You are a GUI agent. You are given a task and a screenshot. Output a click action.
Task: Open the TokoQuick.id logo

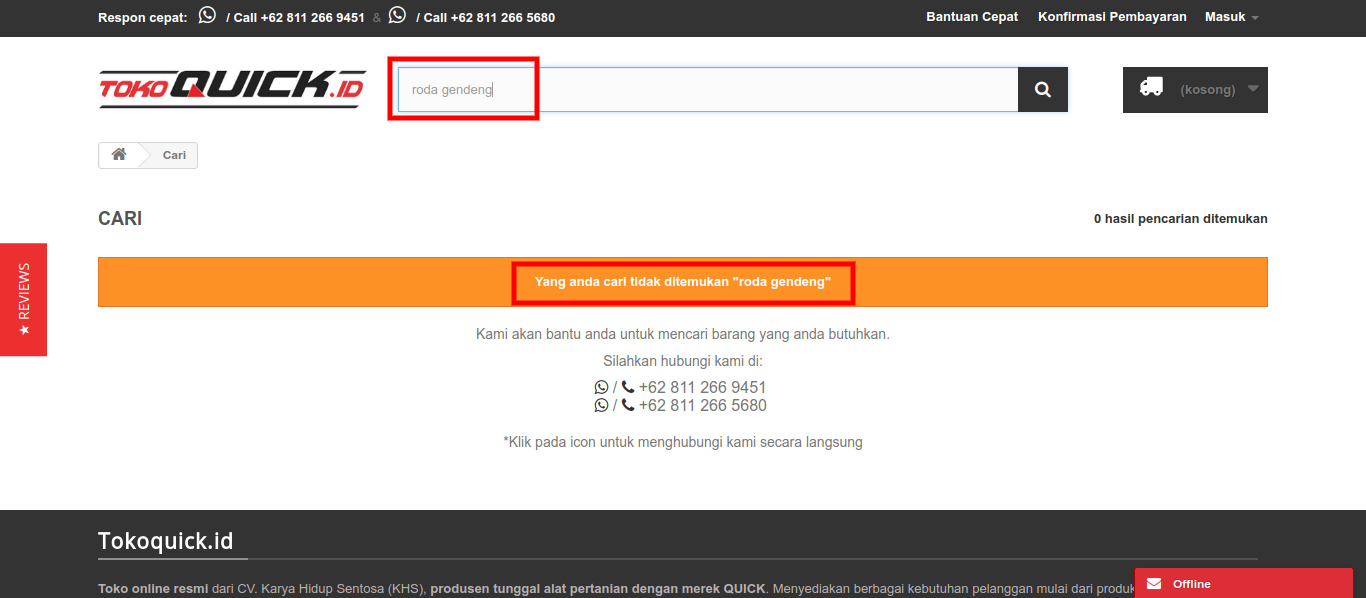[232, 89]
